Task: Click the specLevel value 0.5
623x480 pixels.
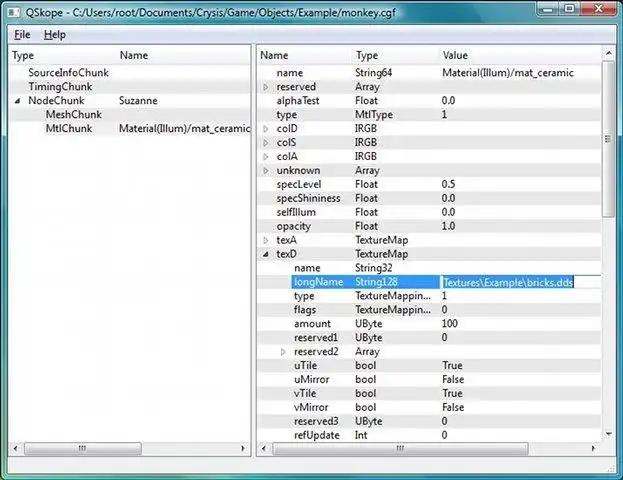Action: [x=448, y=184]
